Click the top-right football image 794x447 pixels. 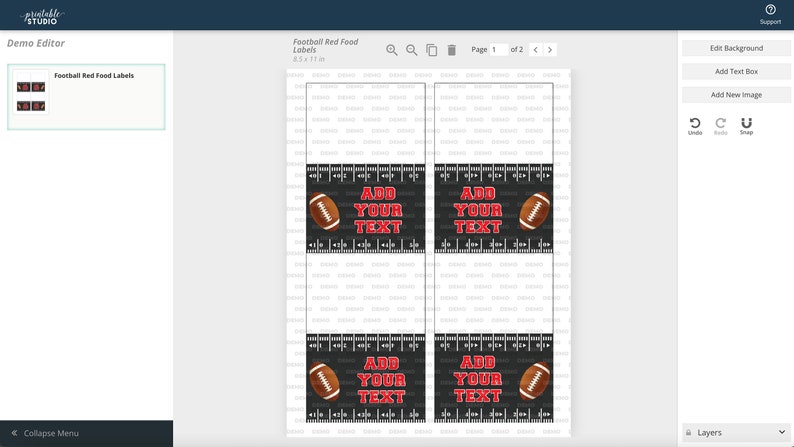pyautogui.click(x=535, y=211)
